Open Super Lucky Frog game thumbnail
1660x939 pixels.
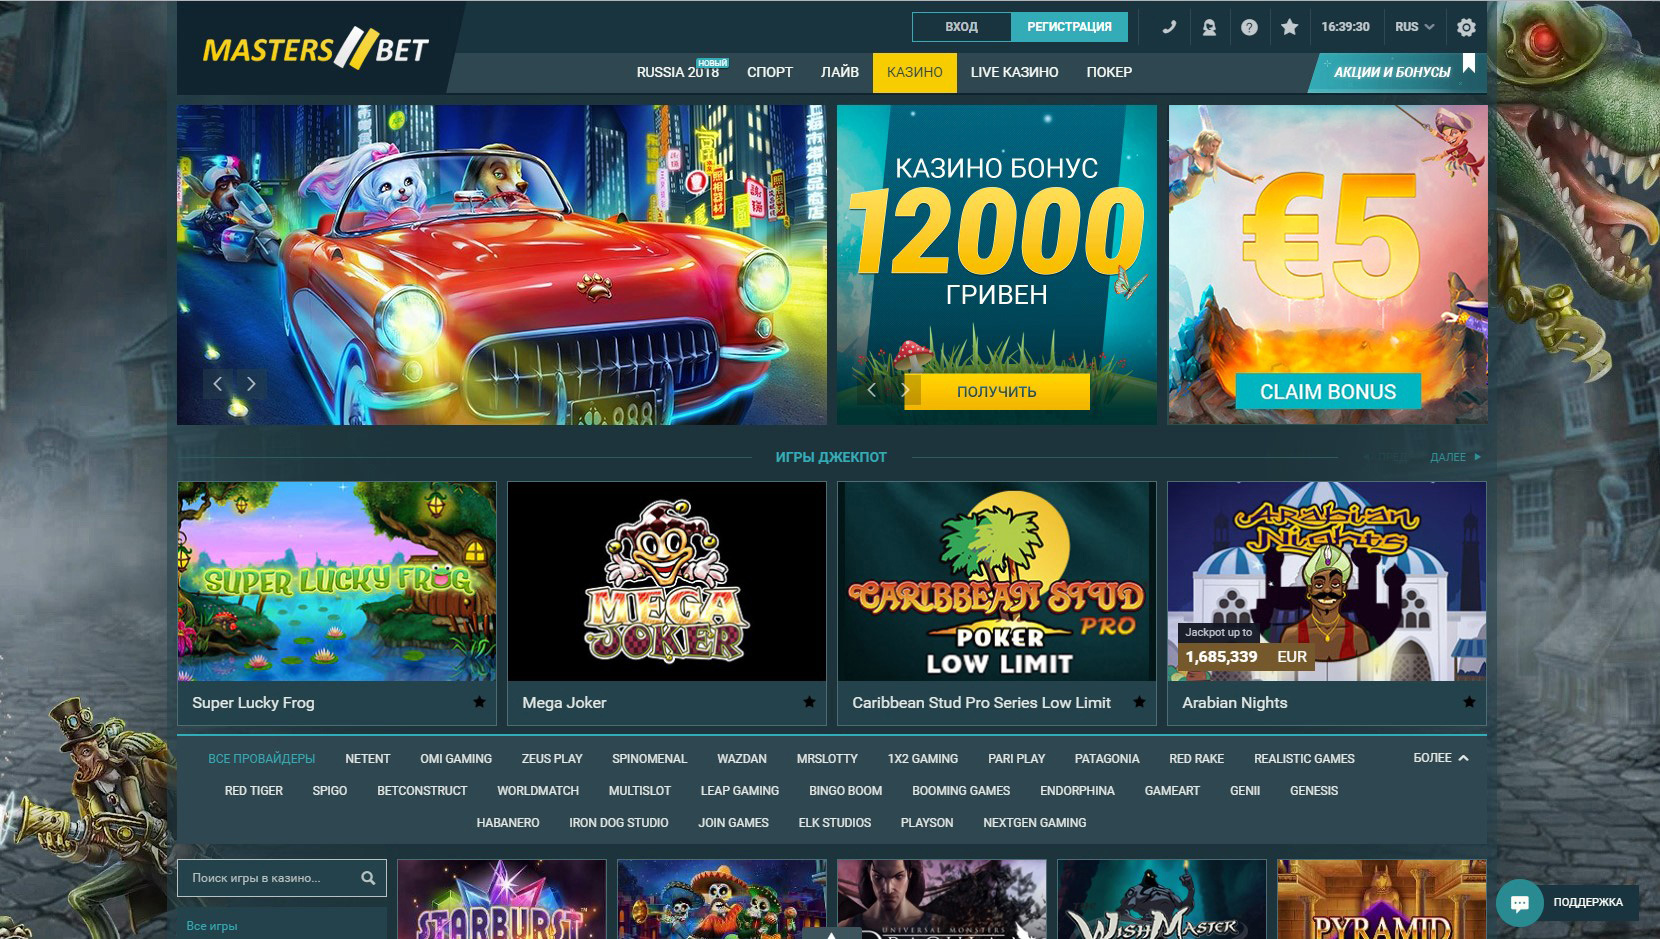pyautogui.click(x=337, y=581)
